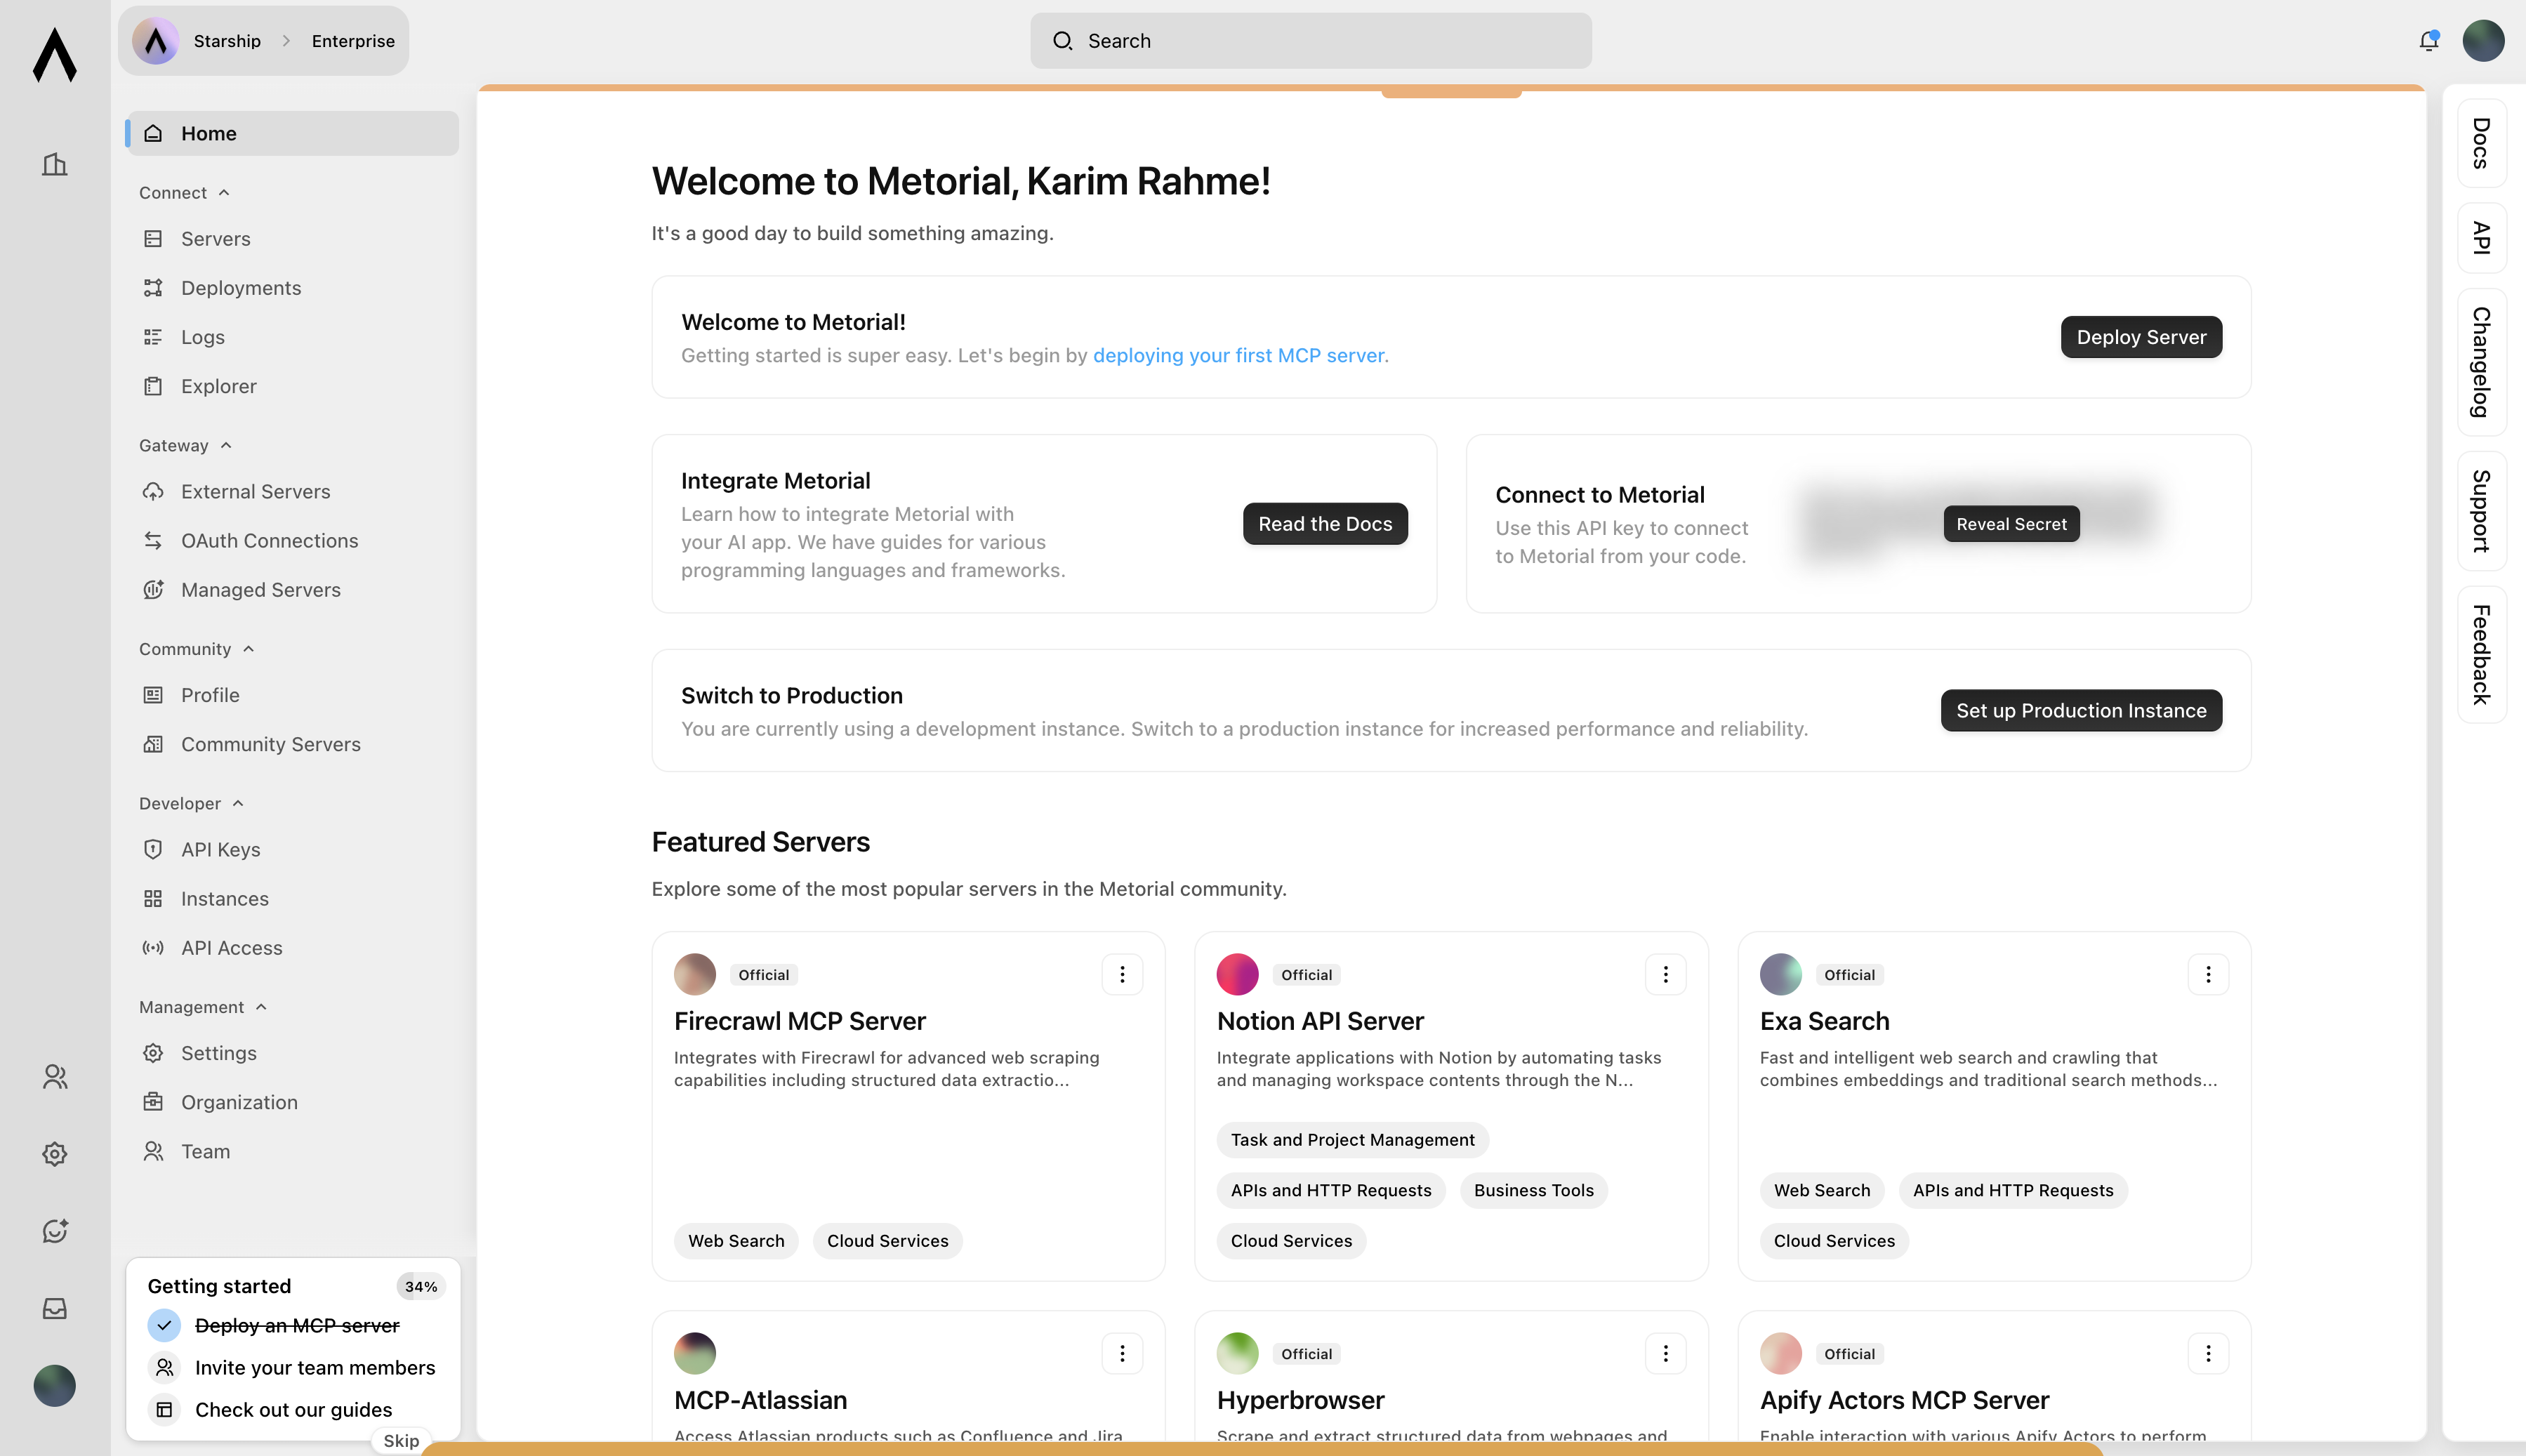Viewport: 2526px width, 1456px height.
Task: Open the kebab menu on the Exa Search card
Action: coord(2208,974)
